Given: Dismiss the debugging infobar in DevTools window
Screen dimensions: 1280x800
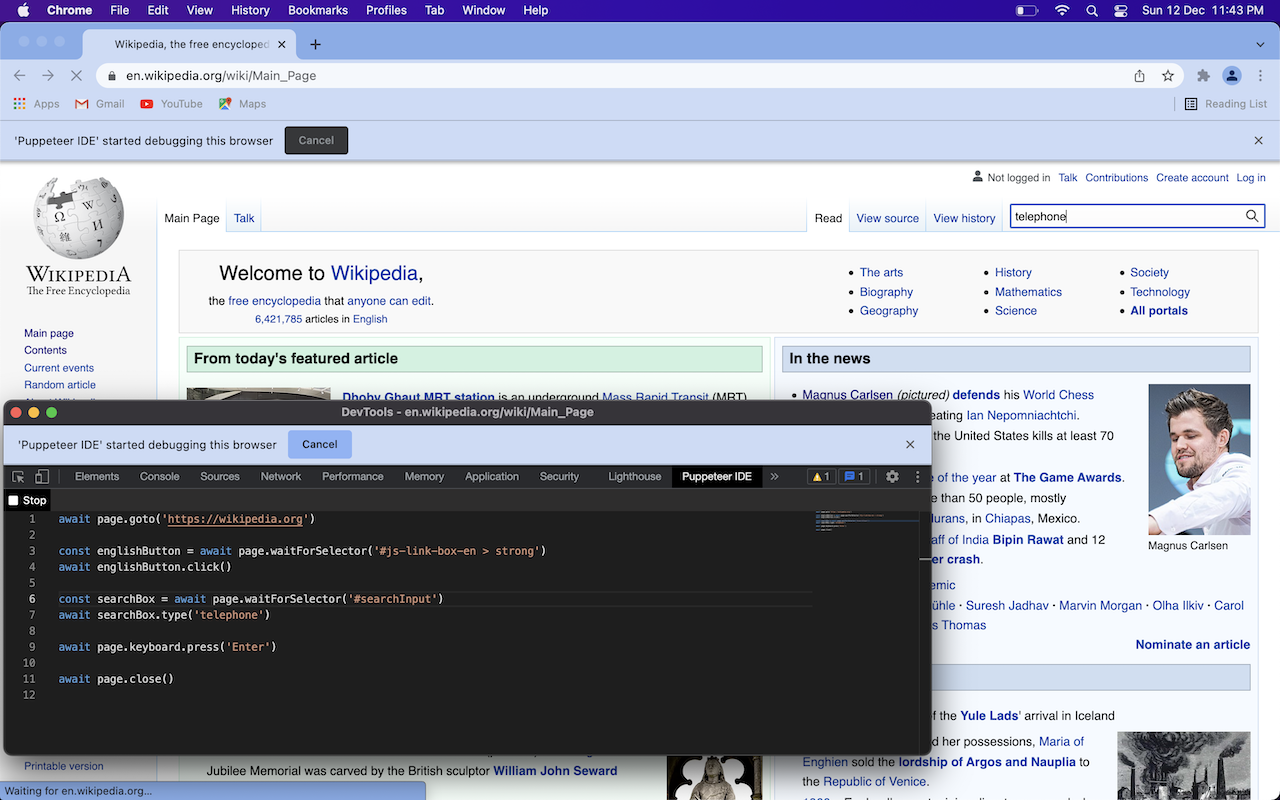Looking at the screenshot, I should 910,445.
